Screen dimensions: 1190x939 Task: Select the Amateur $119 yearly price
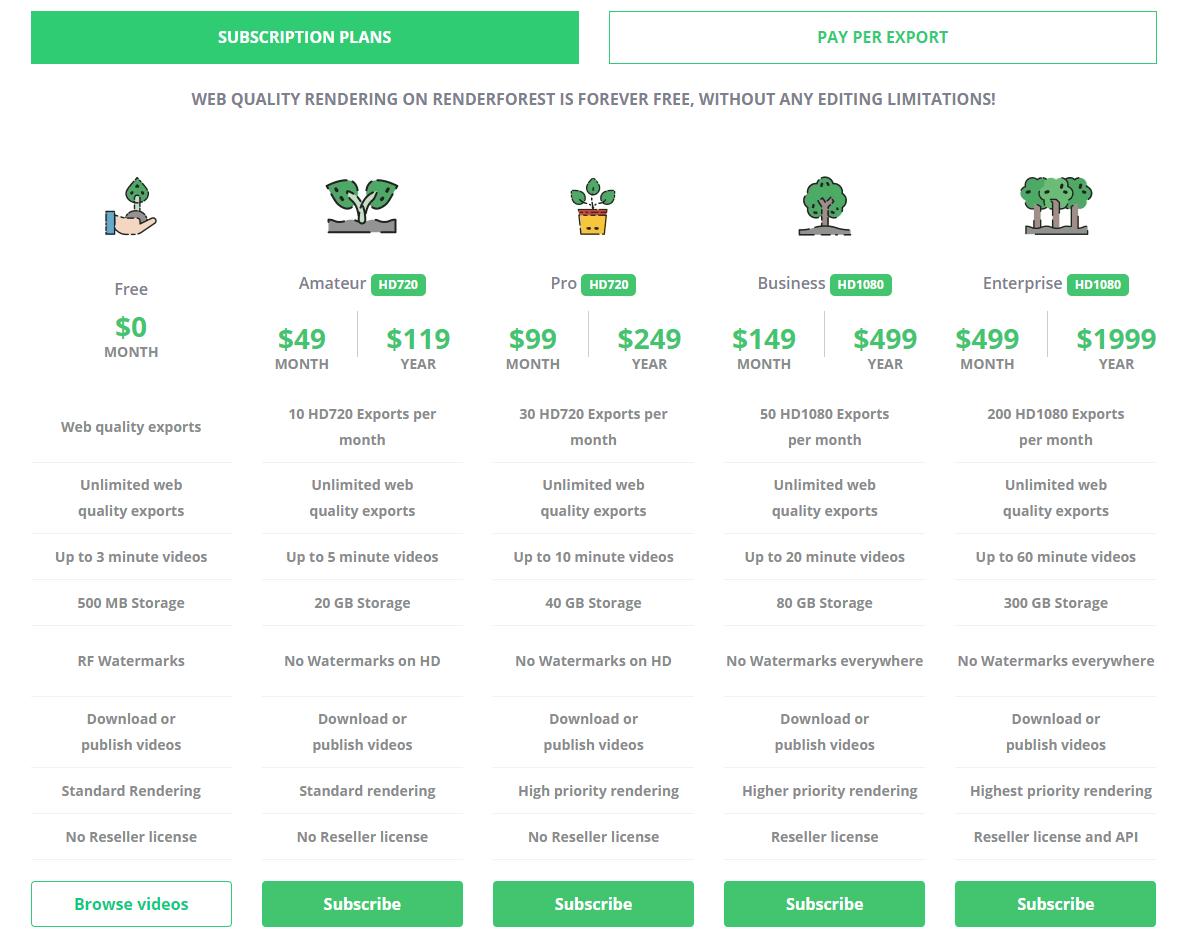[418, 348]
